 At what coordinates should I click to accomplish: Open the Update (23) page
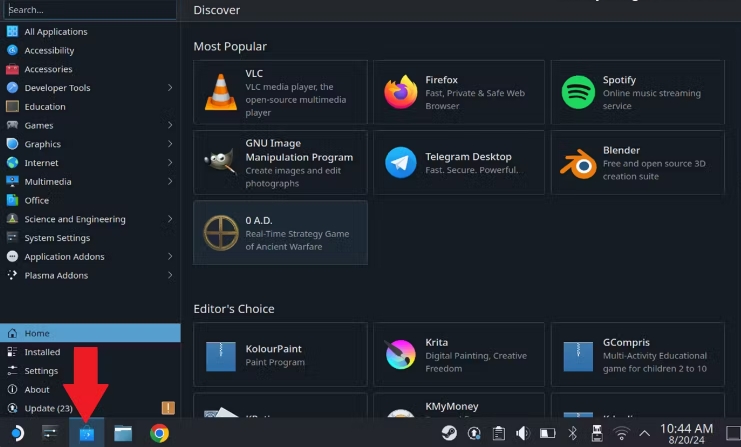click(x=90, y=408)
